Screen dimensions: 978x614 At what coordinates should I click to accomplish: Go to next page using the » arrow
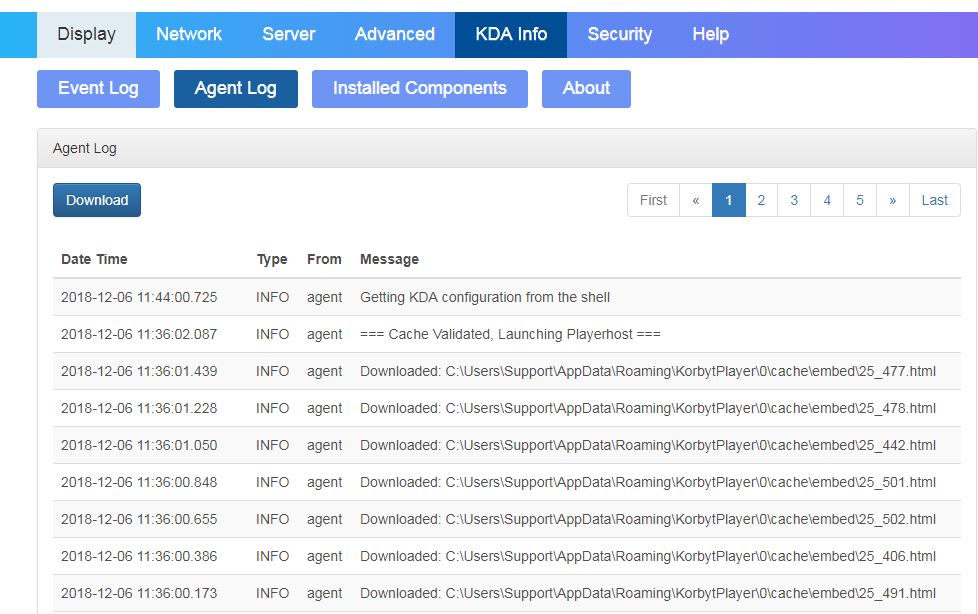click(x=892, y=199)
